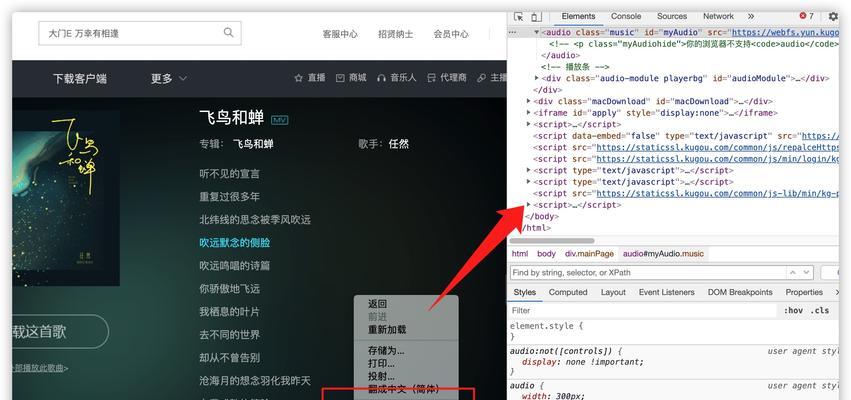Image resolution: width=851 pixels, height=400 pixels.
Task: Select the Computed tab
Action: pyautogui.click(x=568, y=292)
